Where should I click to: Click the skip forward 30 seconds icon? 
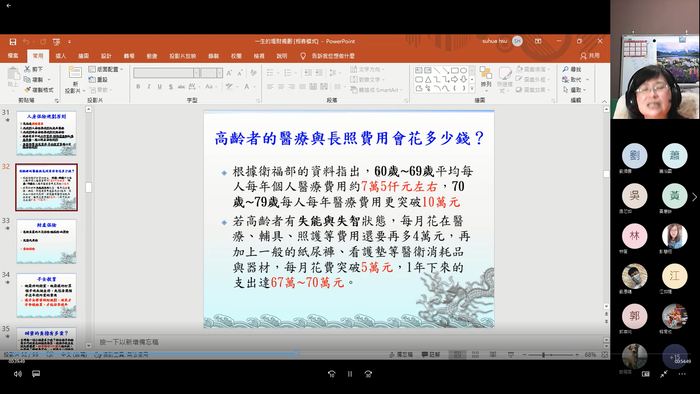368,374
